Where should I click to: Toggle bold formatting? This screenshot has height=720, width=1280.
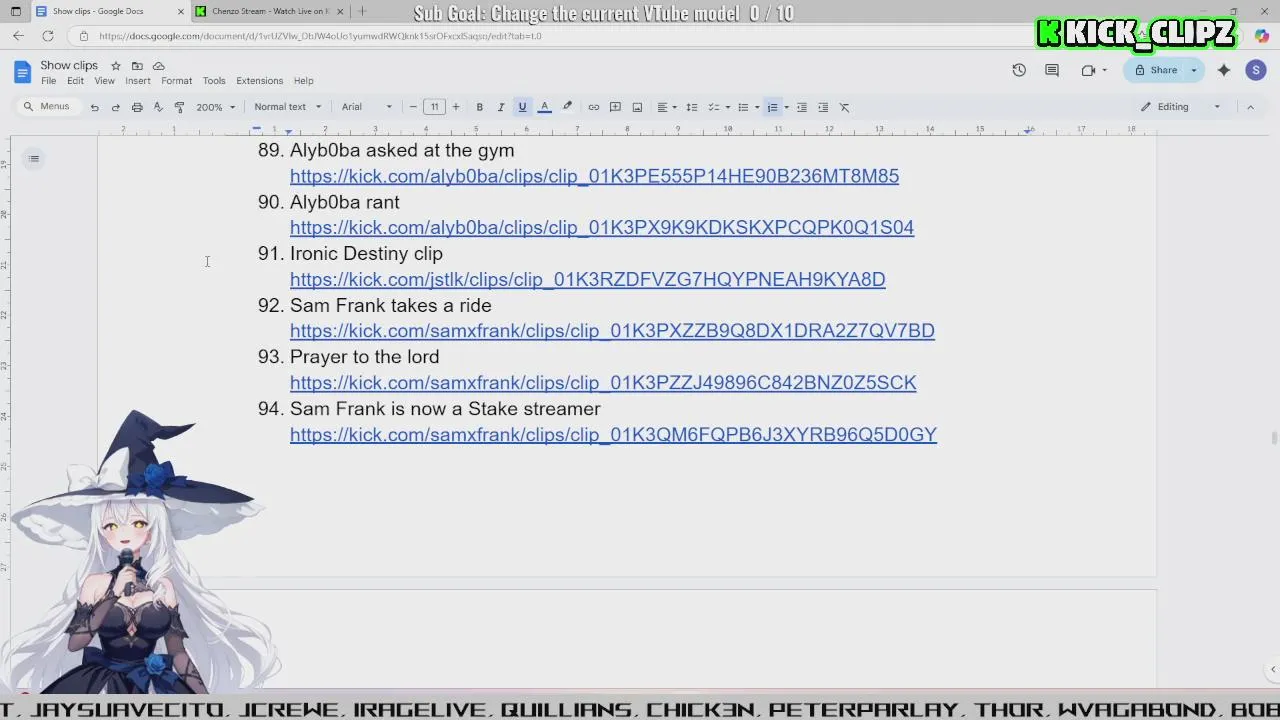[479, 107]
